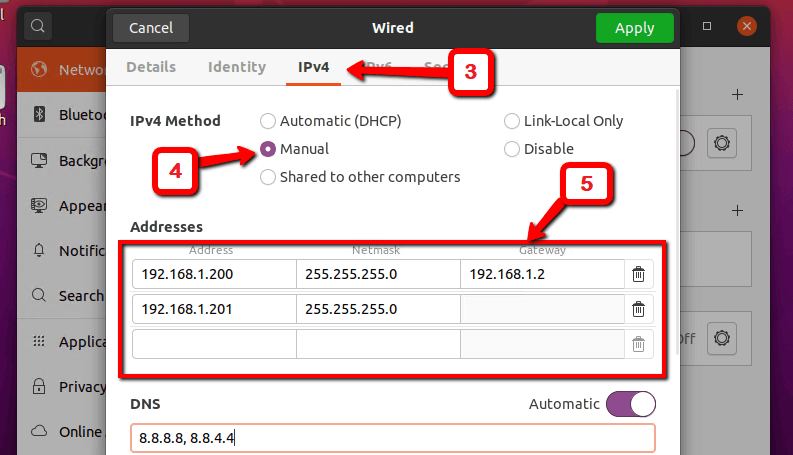Image resolution: width=793 pixels, height=455 pixels.
Task: Click the Bluetooth icon in the sidebar
Action: coord(40,115)
